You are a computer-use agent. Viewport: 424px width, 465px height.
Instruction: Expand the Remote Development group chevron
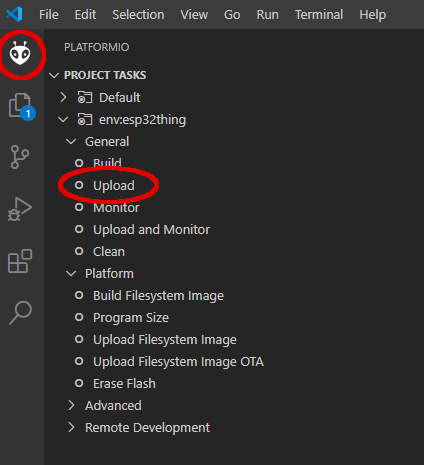[x=71, y=427]
